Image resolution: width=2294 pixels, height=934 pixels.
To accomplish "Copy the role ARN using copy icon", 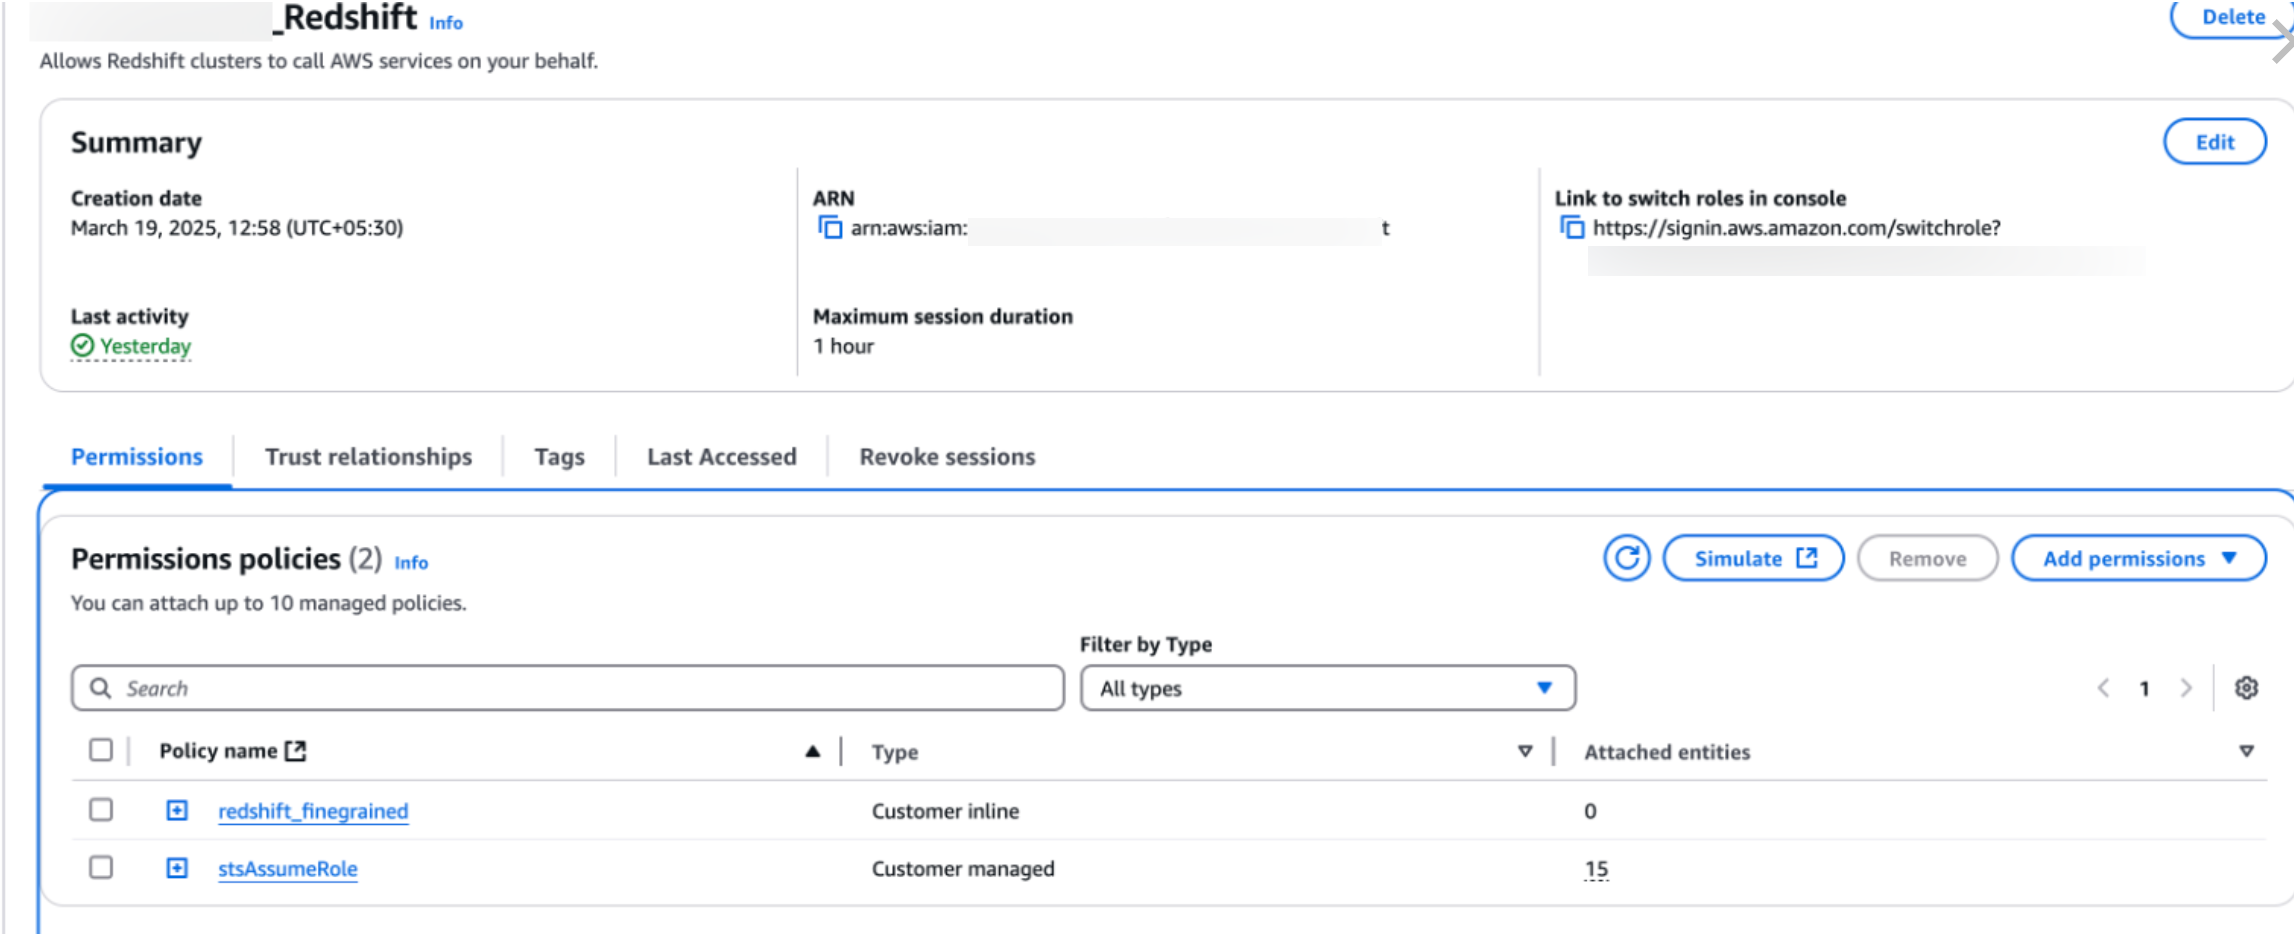I will (829, 228).
